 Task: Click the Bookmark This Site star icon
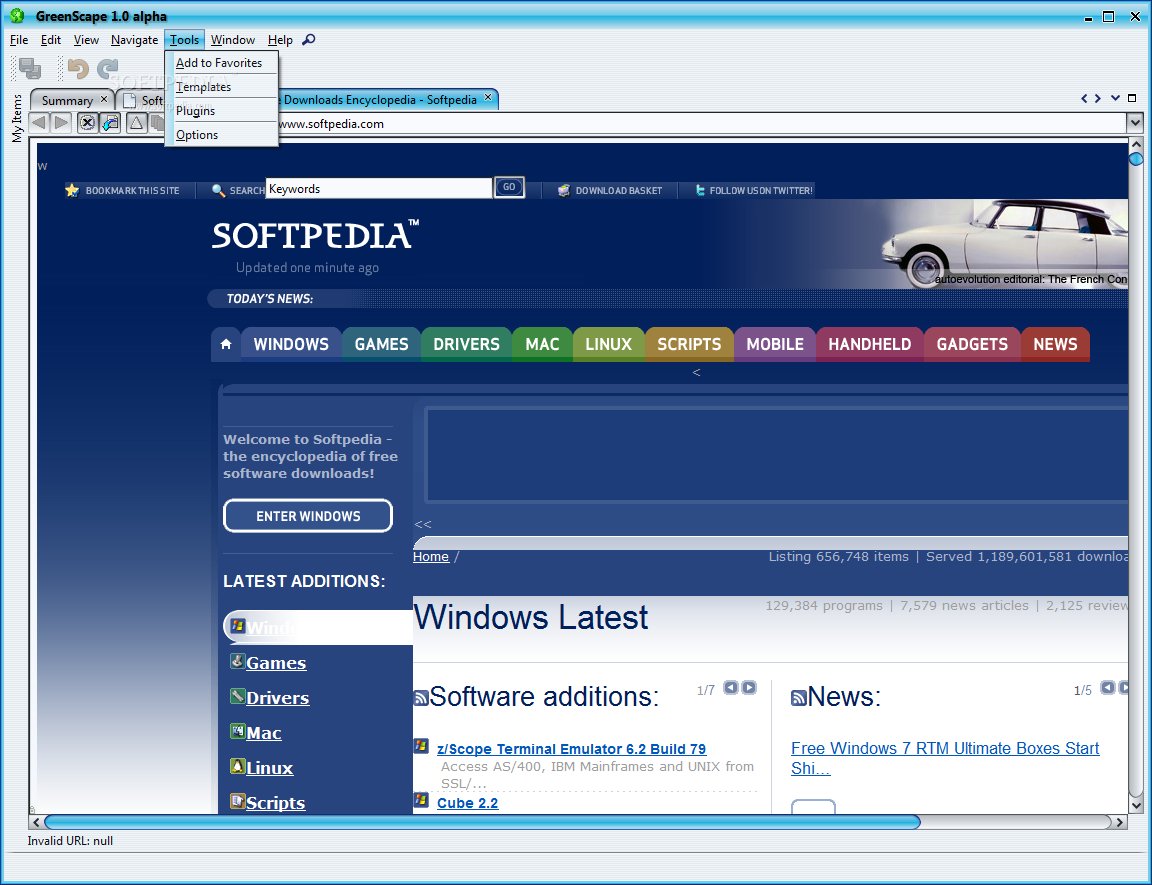coord(72,190)
